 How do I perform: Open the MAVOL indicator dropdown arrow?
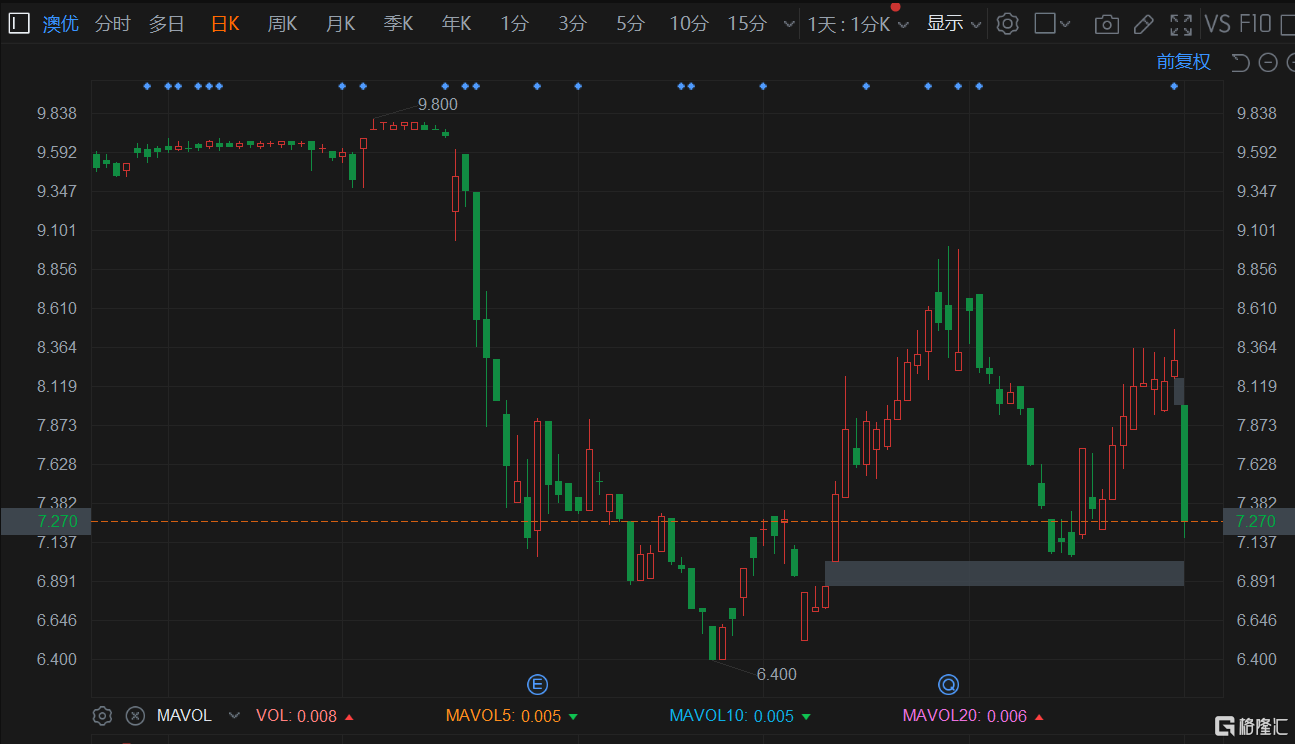click(234, 716)
